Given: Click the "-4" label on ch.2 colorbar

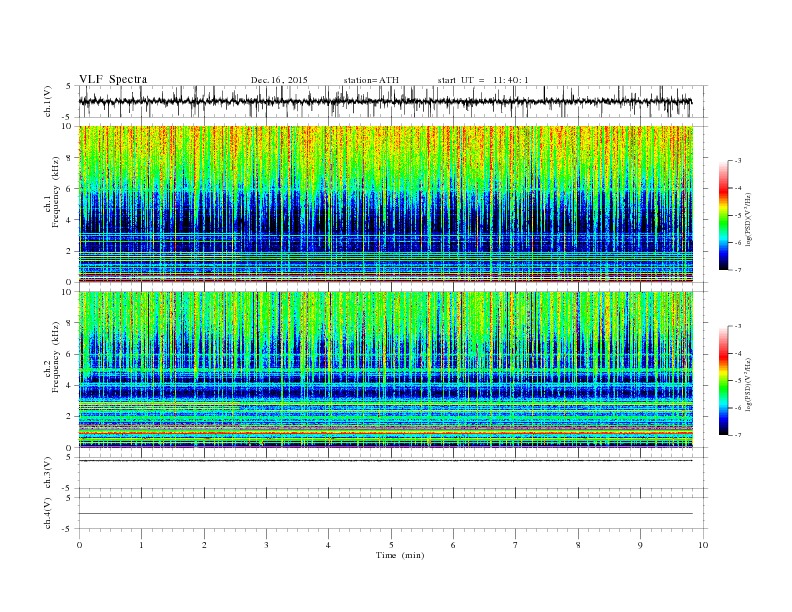Looking at the screenshot, I should coord(738,353).
